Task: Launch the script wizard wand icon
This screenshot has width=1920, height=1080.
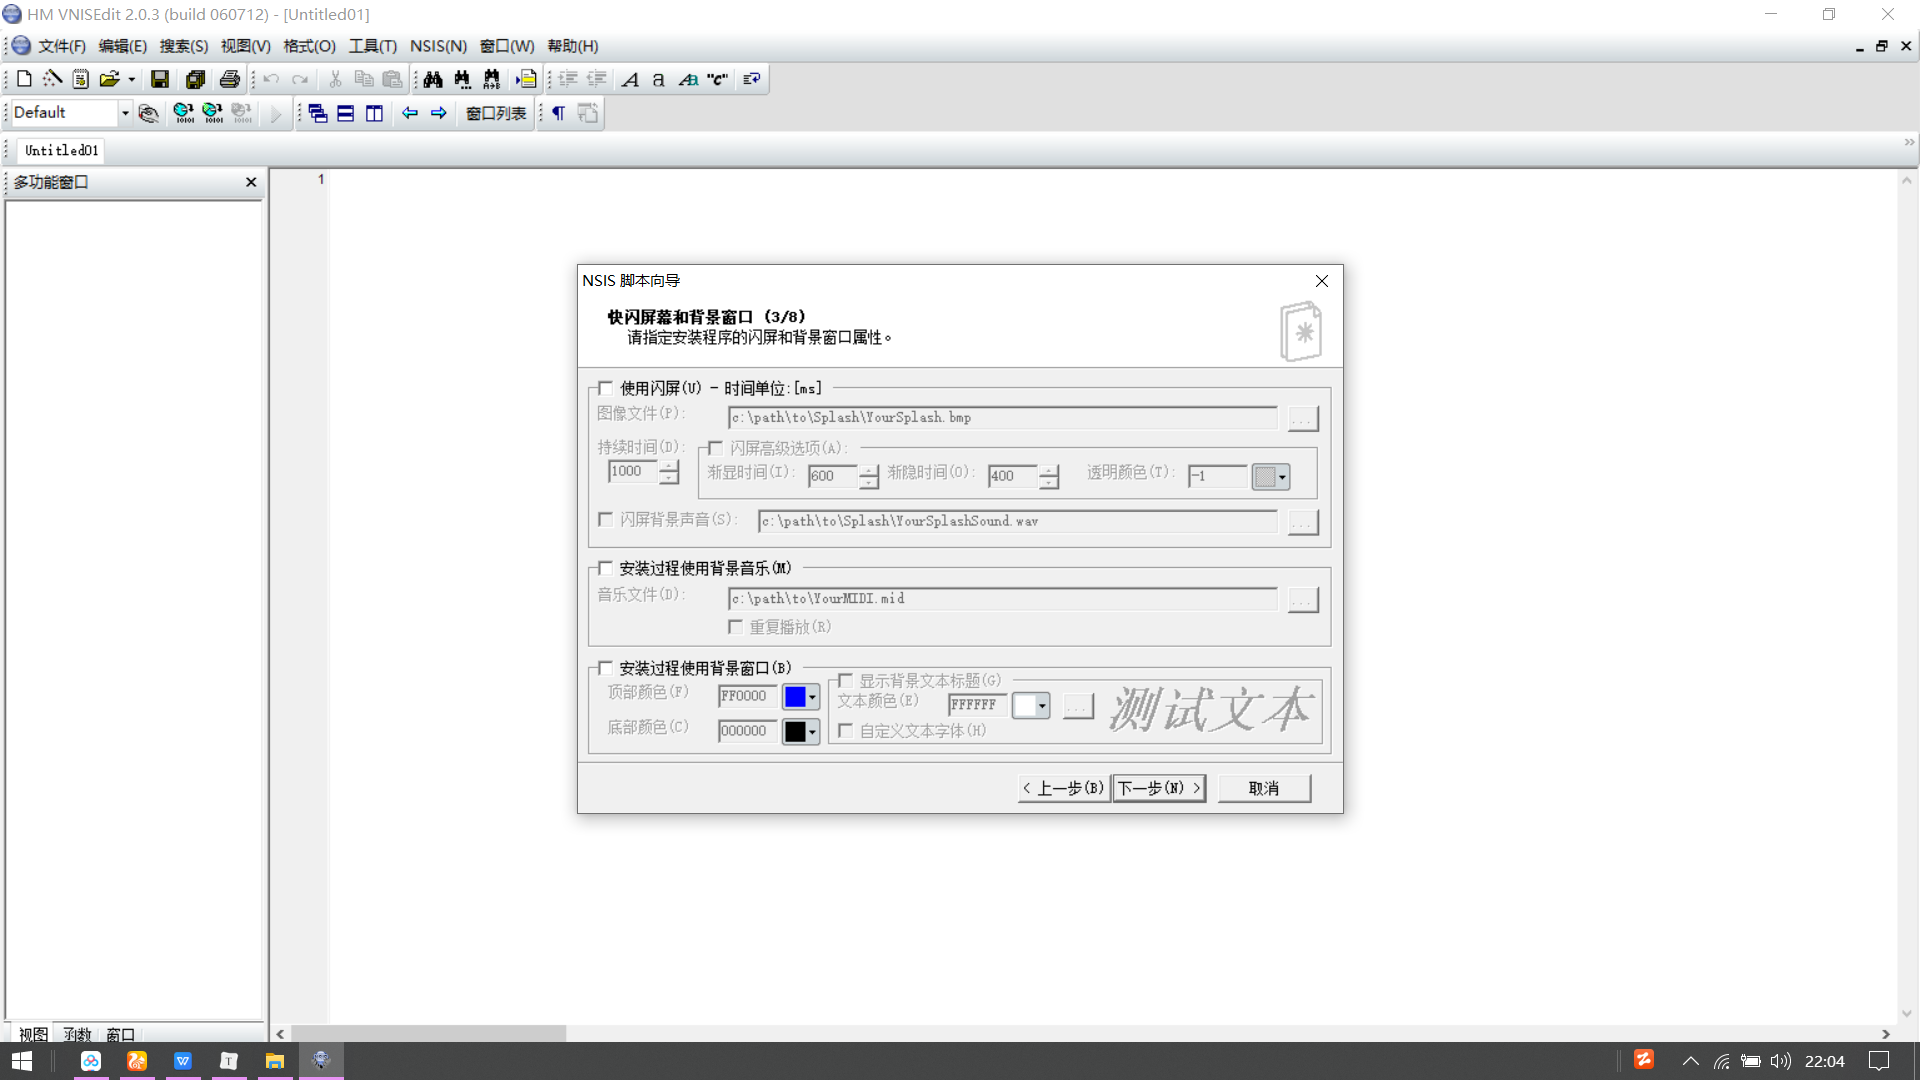Action: [x=52, y=79]
